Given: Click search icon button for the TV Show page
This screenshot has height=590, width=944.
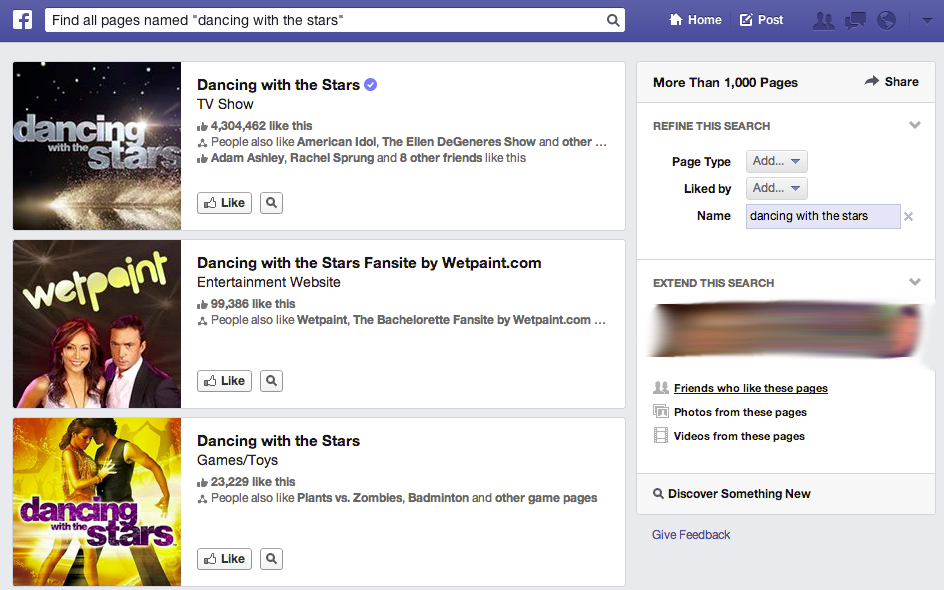Looking at the screenshot, I should click(272, 203).
